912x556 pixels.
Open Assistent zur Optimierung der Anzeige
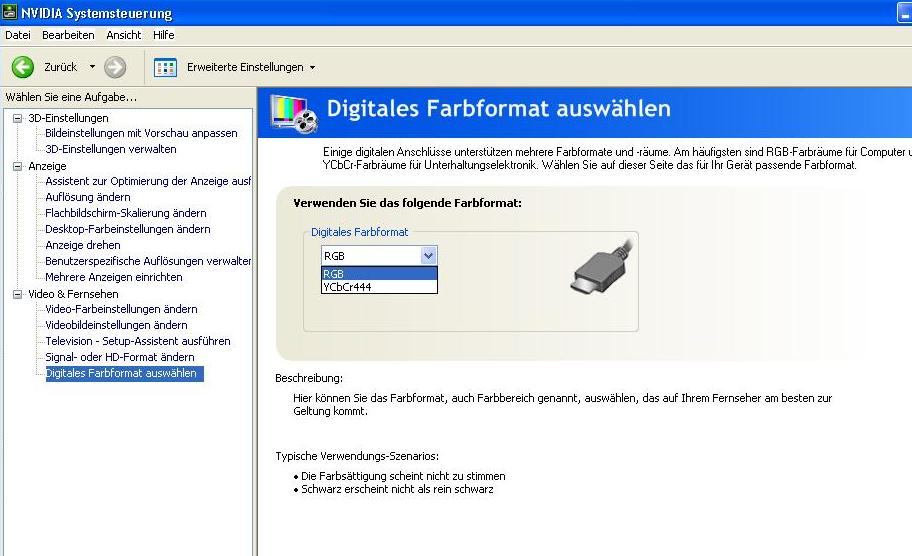pos(148,181)
